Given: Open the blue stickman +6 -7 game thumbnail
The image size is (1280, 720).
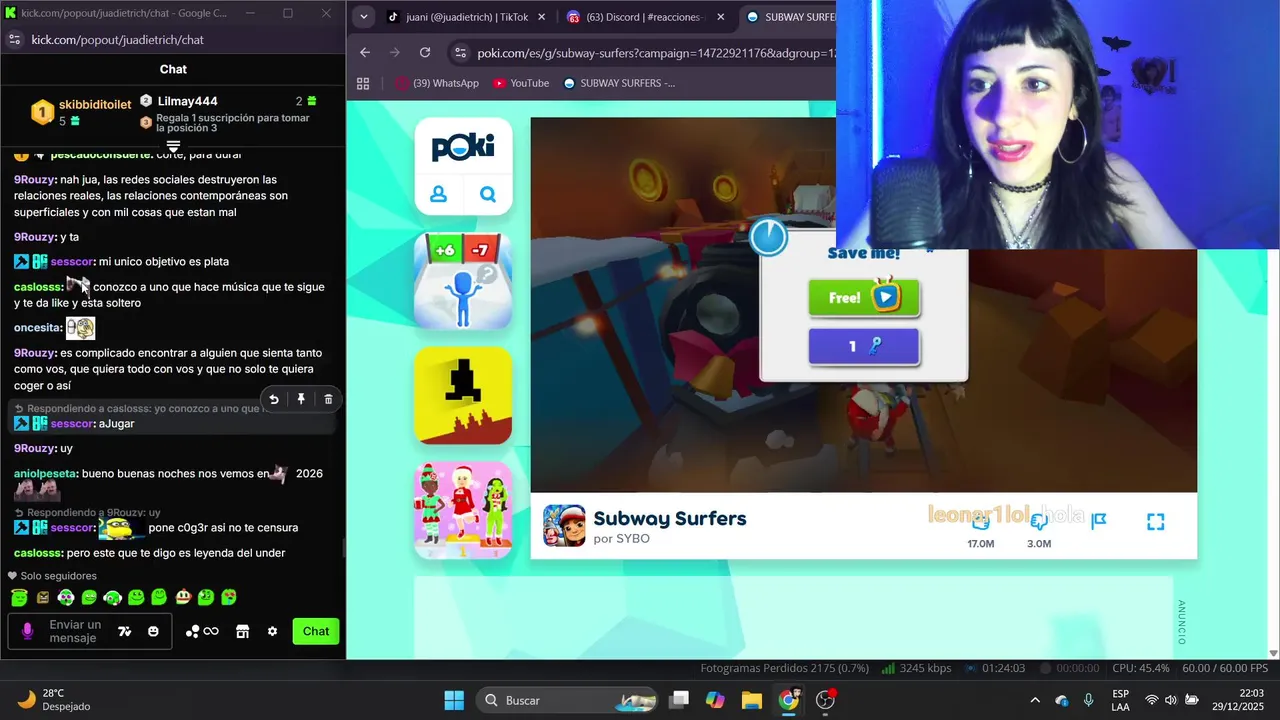Looking at the screenshot, I should (x=463, y=281).
